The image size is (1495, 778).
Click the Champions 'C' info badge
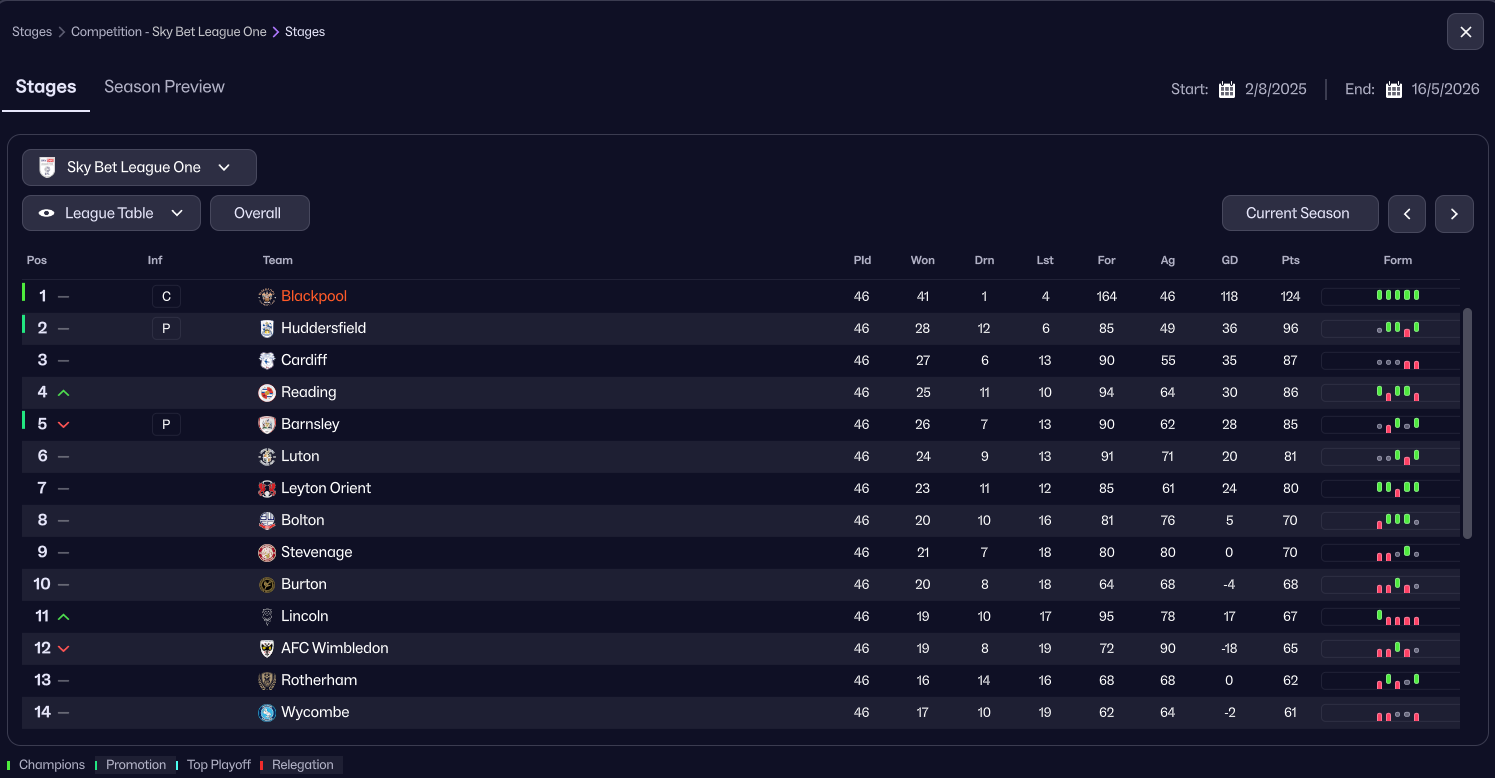pyautogui.click(x=166, y=297)
